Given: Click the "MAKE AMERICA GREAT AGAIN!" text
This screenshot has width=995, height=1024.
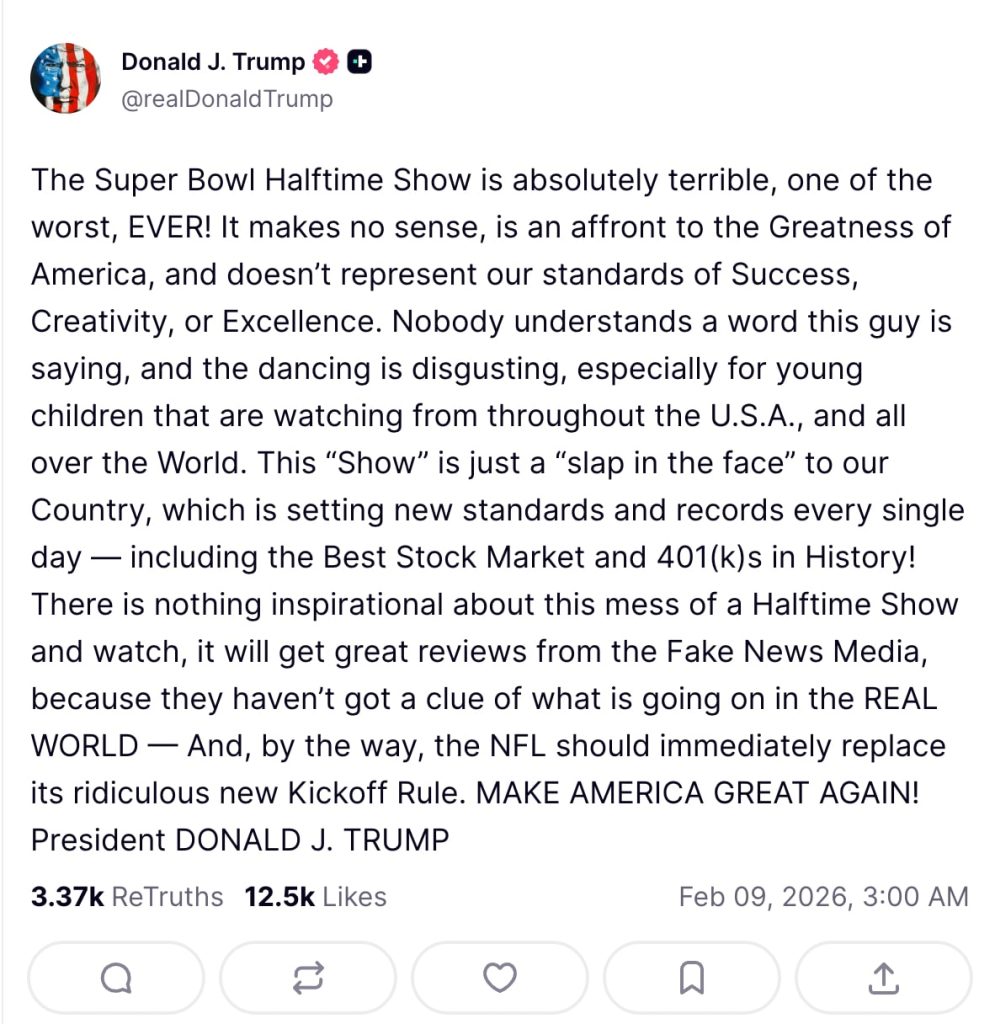Looking at the screenshot, I should pyautogui.click(x=696, y=792).
